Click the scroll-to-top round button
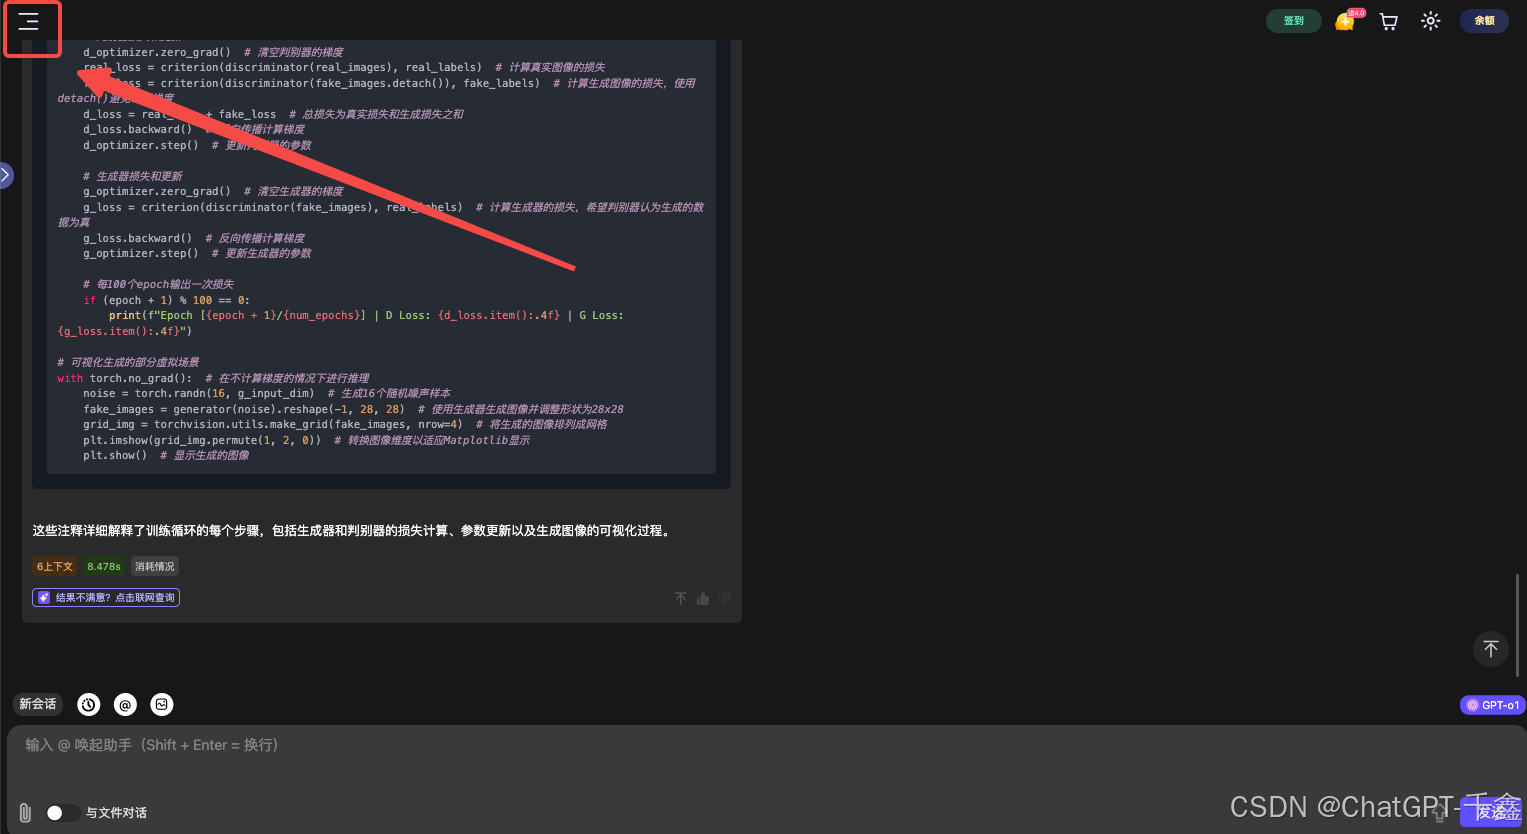Viewport: 1527px width, 834px height. click(x=1490, y=649)
